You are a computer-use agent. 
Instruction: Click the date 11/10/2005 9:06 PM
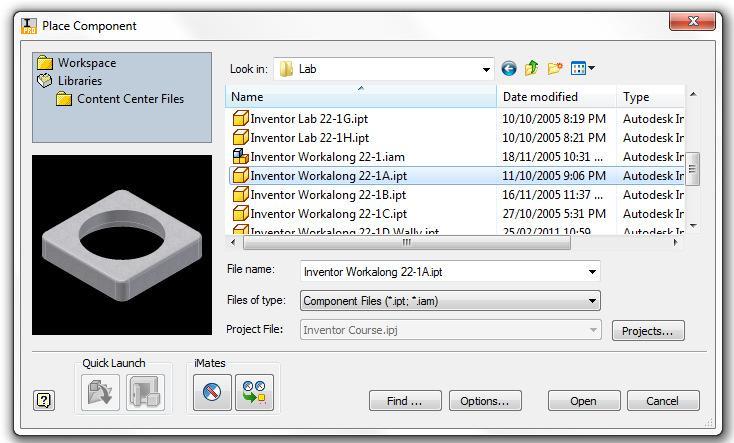554,176
